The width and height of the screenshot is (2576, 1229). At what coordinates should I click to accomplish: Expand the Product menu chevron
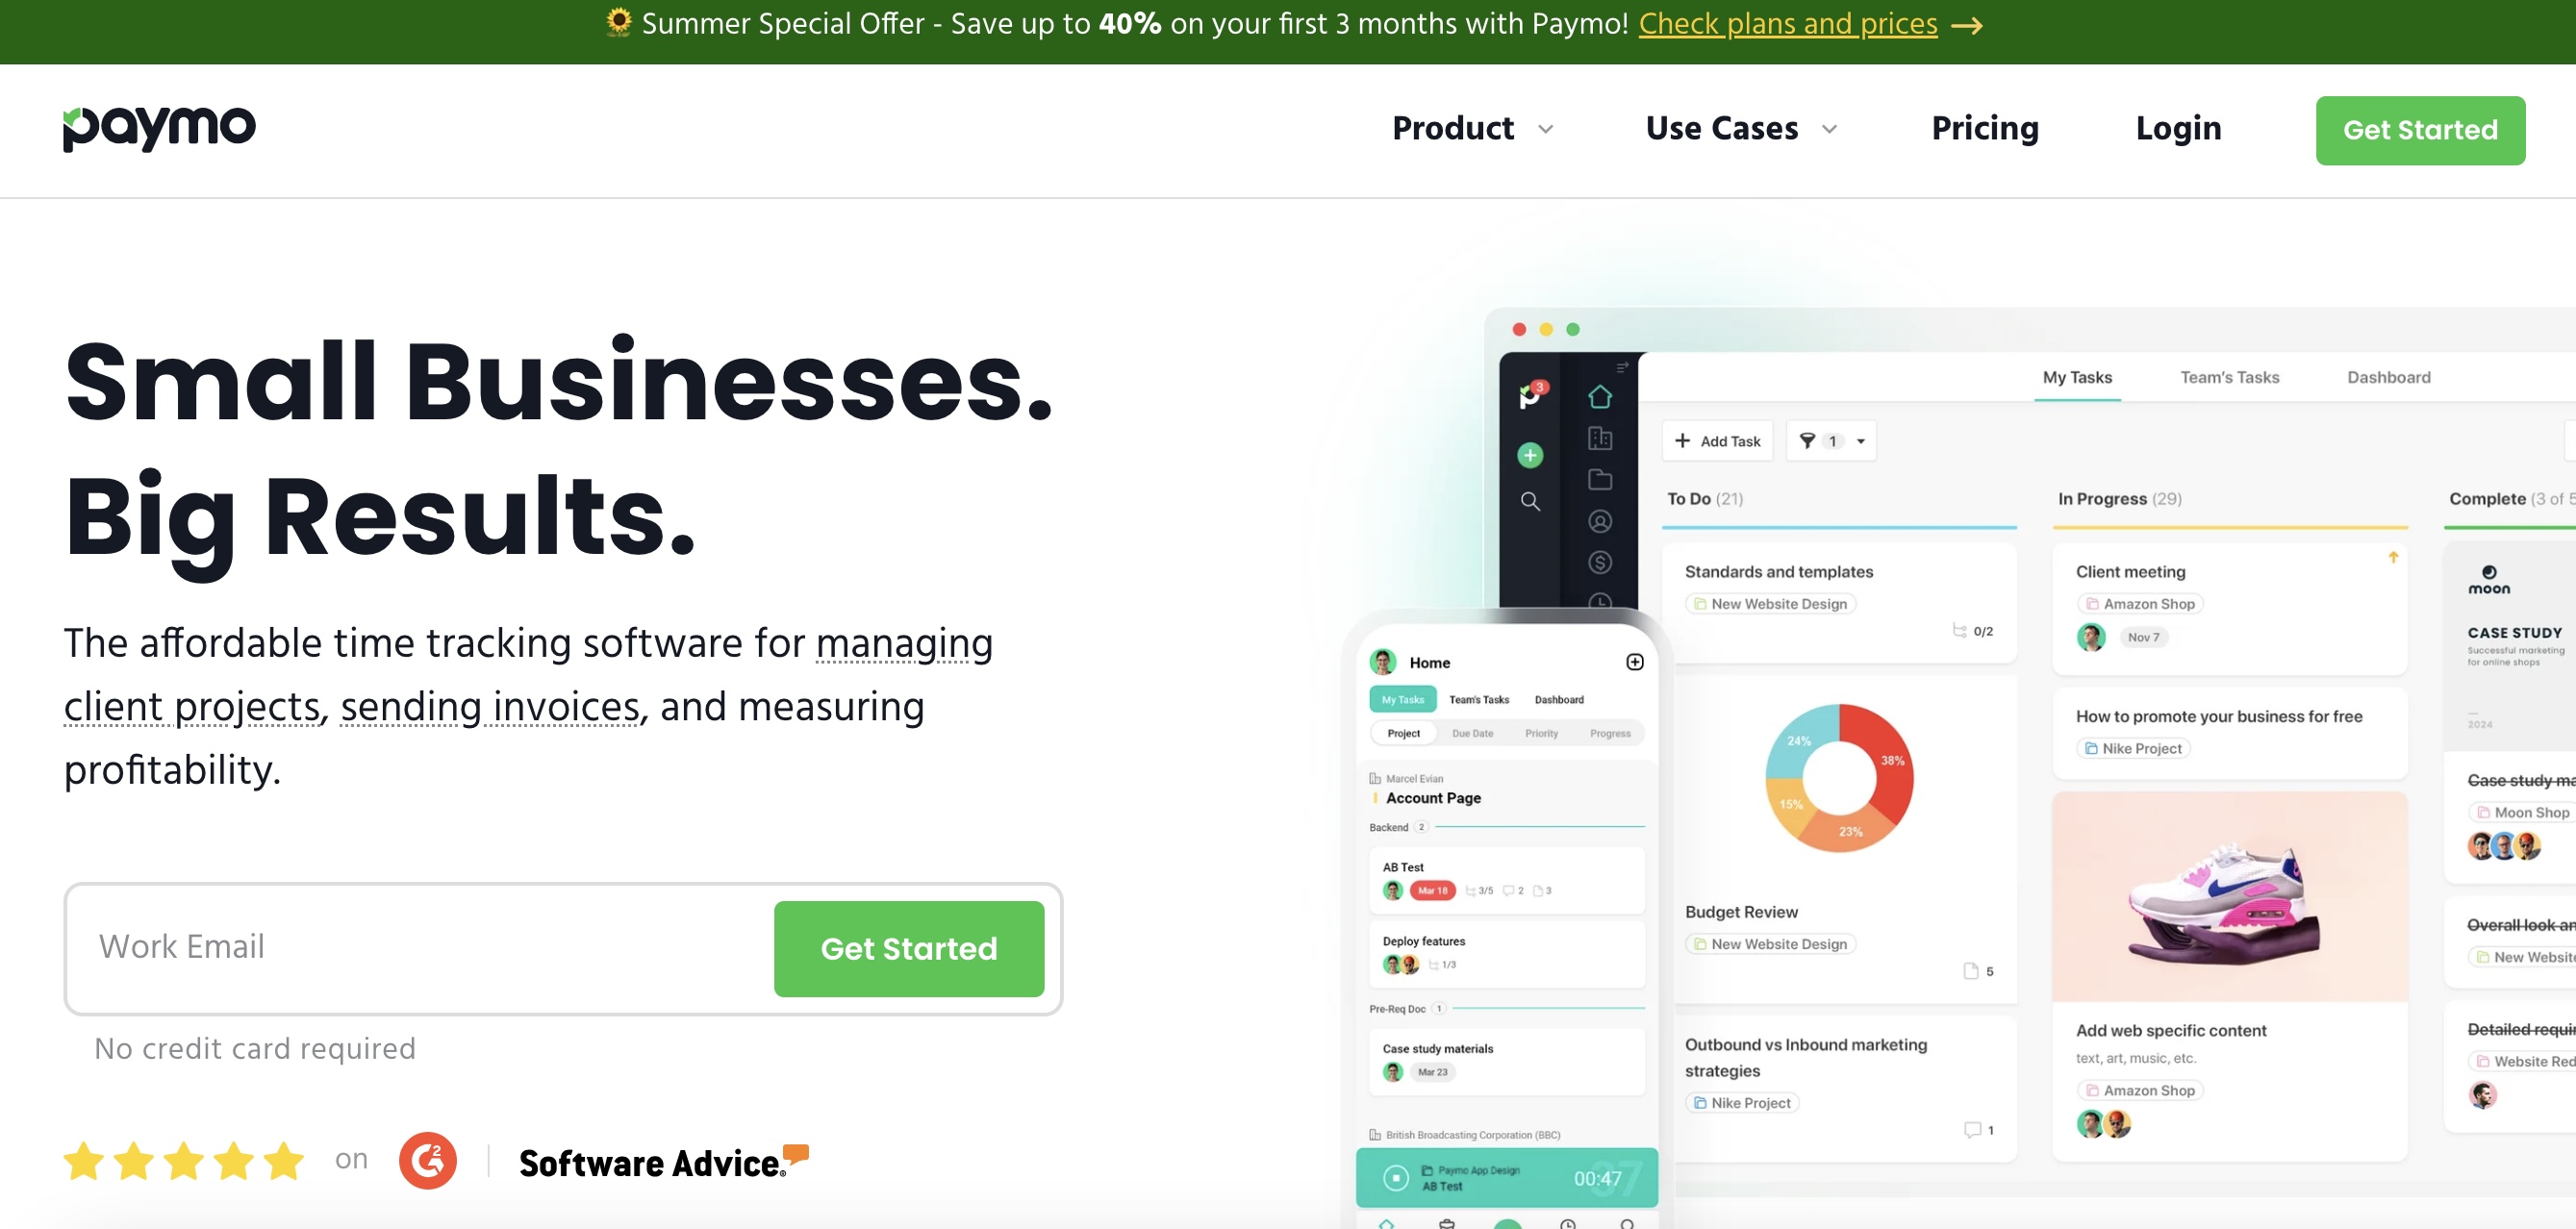point(1545,129)
